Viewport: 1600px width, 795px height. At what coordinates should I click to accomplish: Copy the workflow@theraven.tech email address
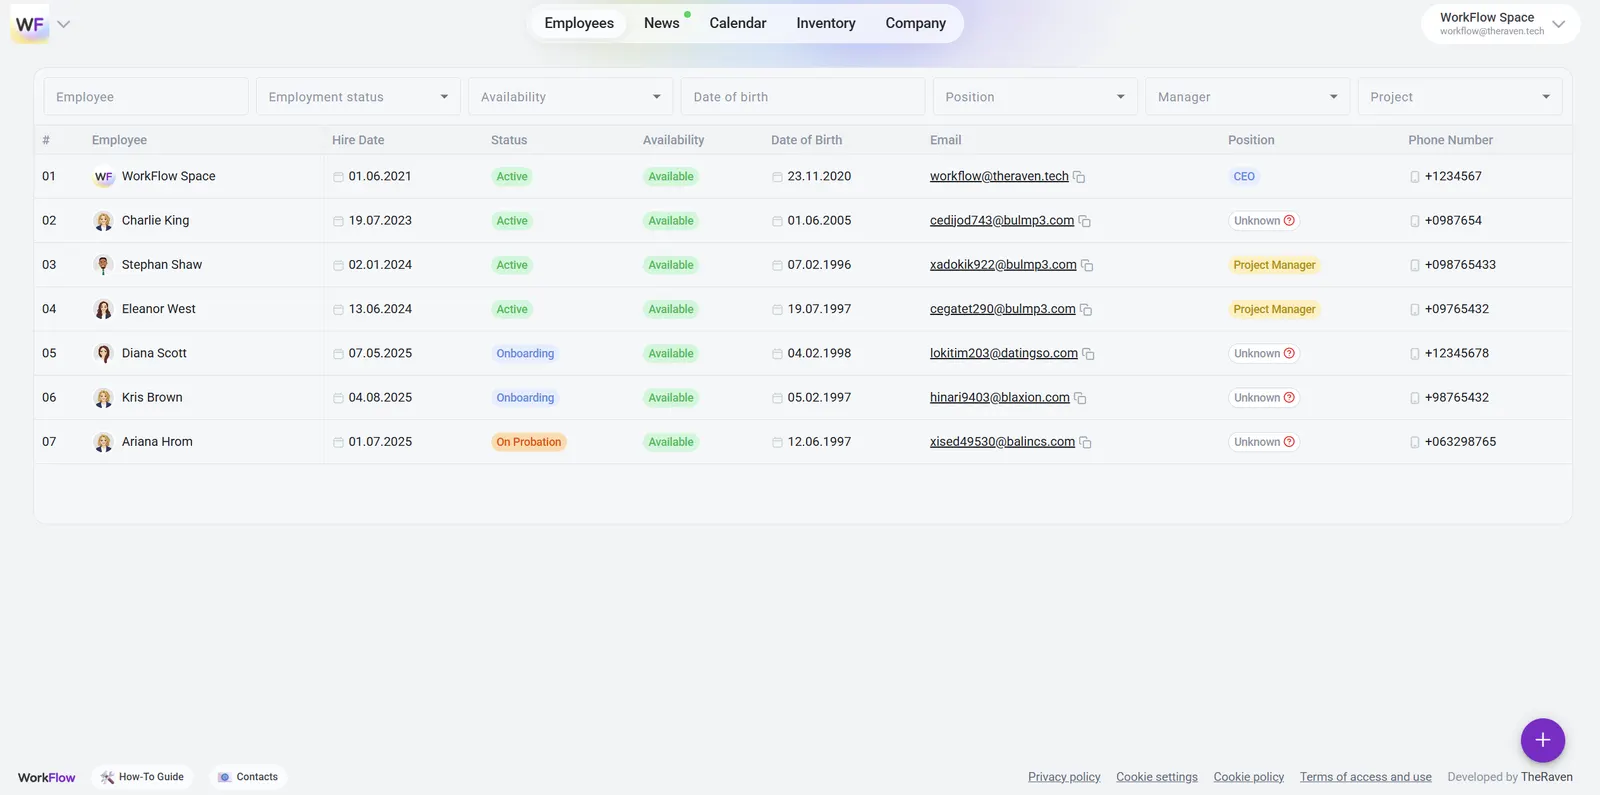(x=1079, y=177)
